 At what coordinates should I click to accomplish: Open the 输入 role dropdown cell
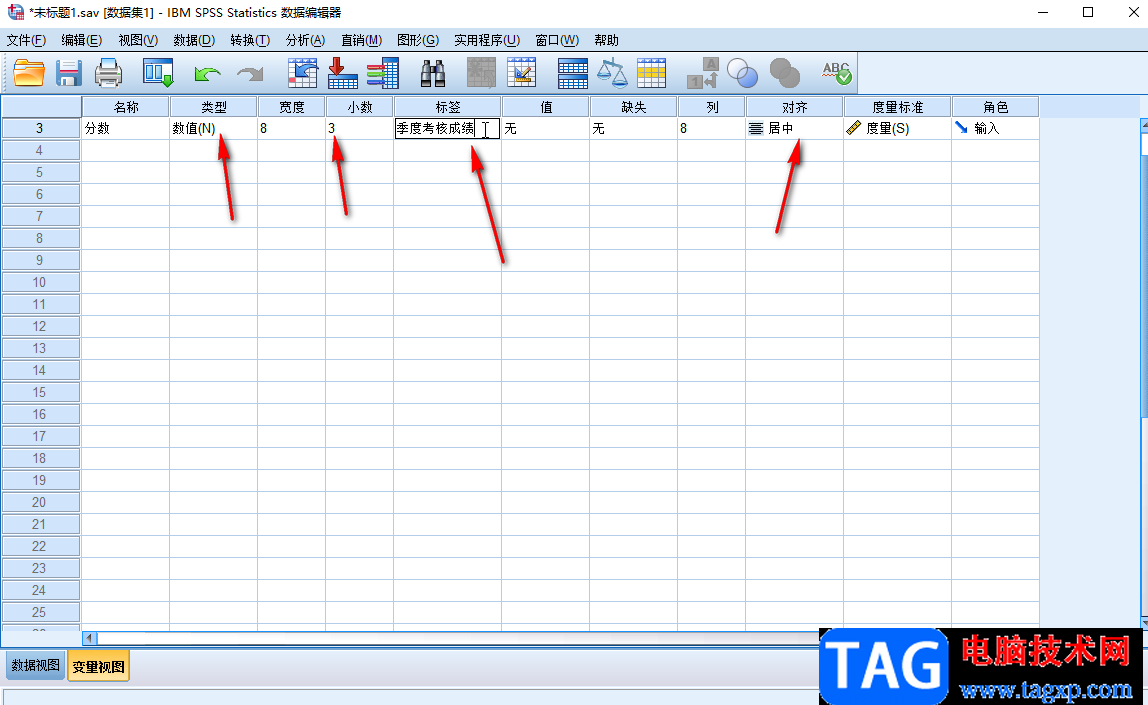(996, 128)
